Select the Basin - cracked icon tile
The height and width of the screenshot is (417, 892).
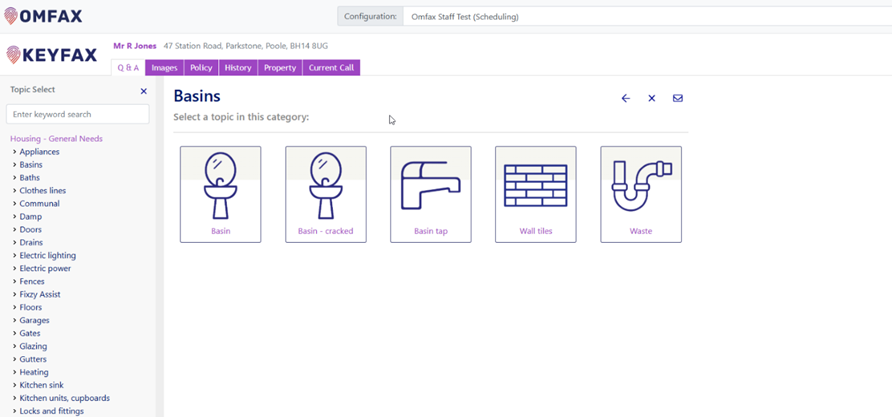coord(325,186)
